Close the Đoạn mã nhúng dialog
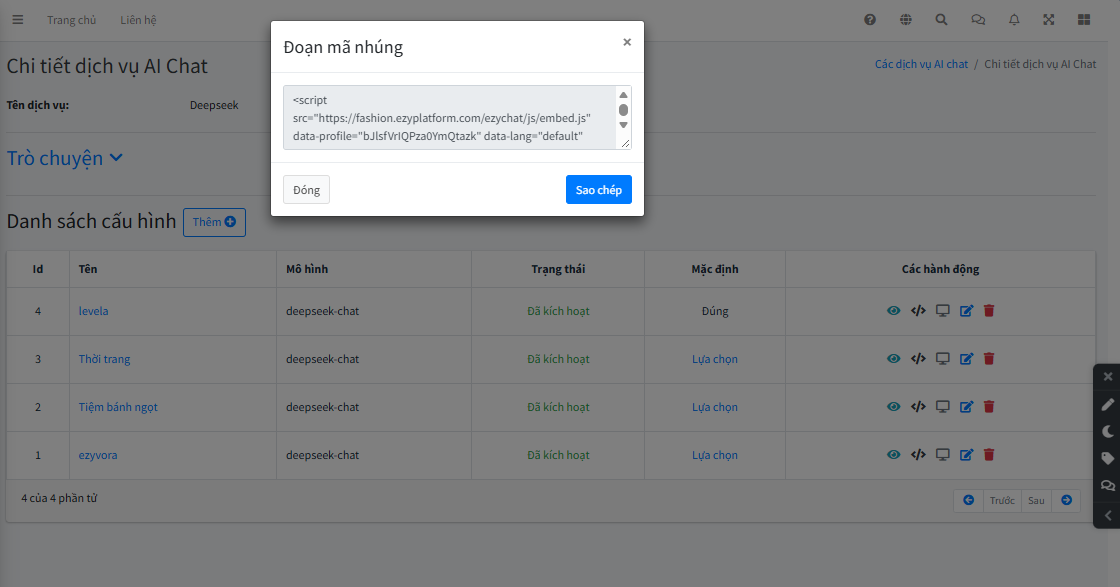The width and height of the screenshot is (1120, 587). coord(627,42)
